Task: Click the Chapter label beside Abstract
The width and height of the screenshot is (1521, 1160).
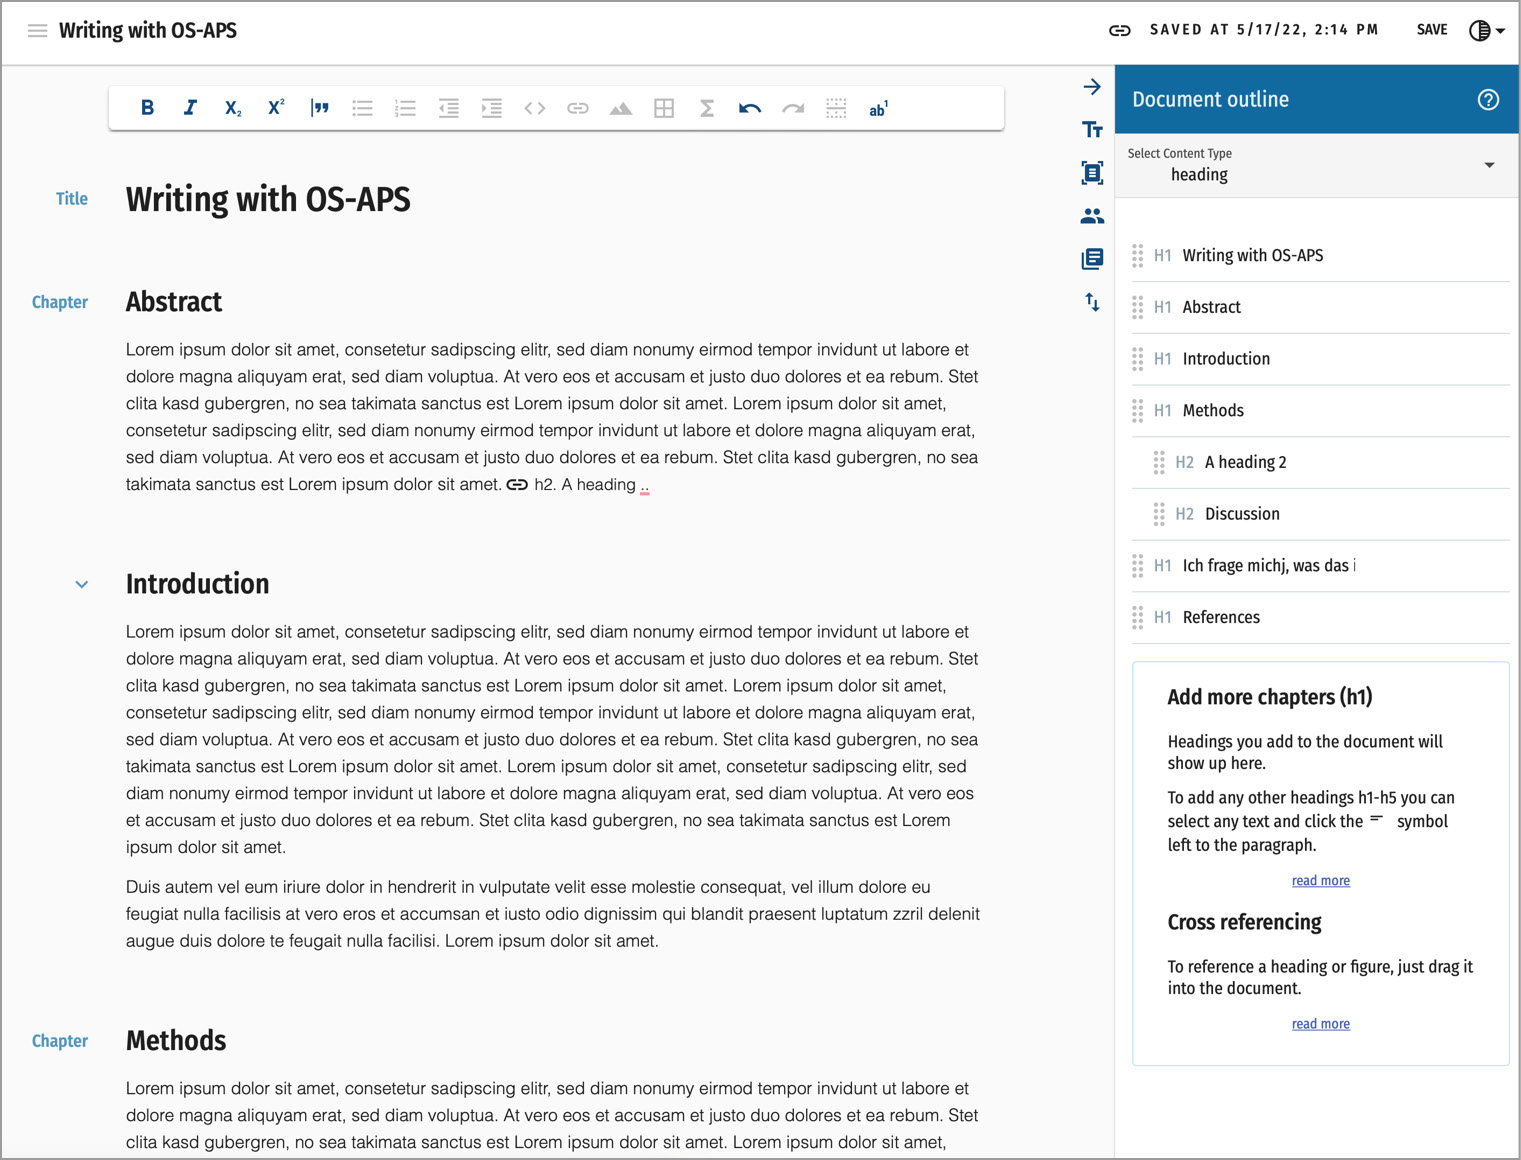Action: (x=60, y=302)
